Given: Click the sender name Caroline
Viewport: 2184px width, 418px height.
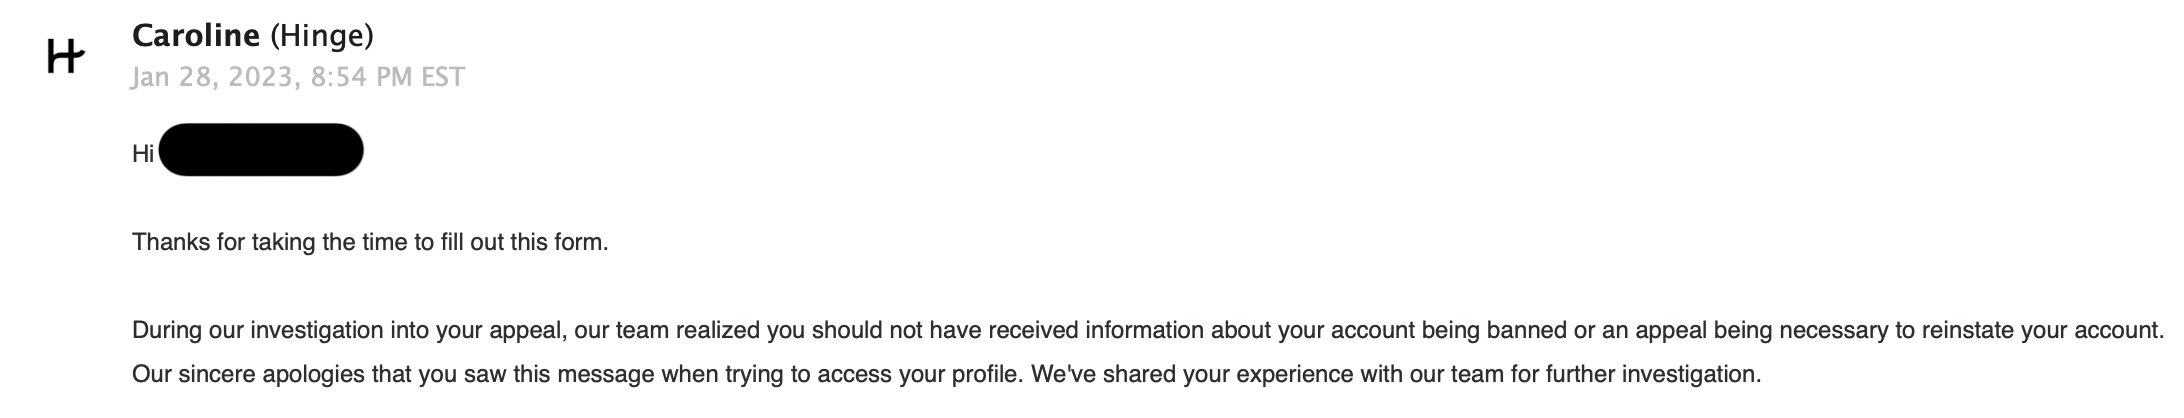Looking at the screenshot, I should point(196,36).
